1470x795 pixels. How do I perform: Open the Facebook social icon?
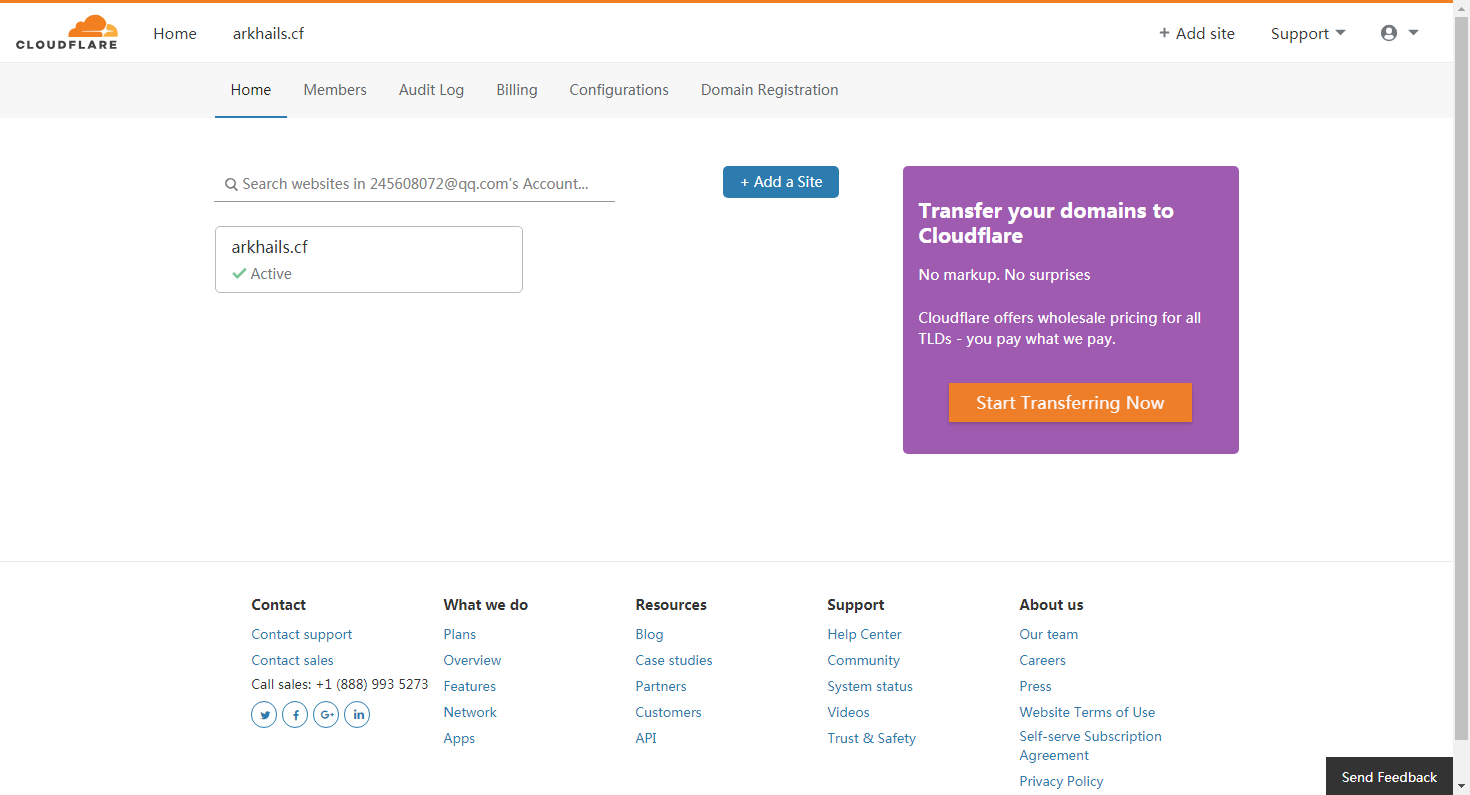(x=295, y=715)
